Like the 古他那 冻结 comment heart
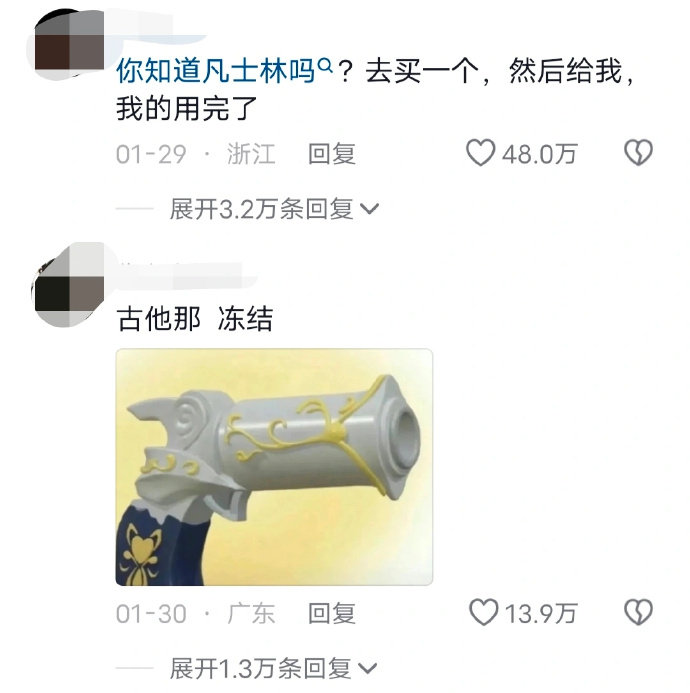 483,613
